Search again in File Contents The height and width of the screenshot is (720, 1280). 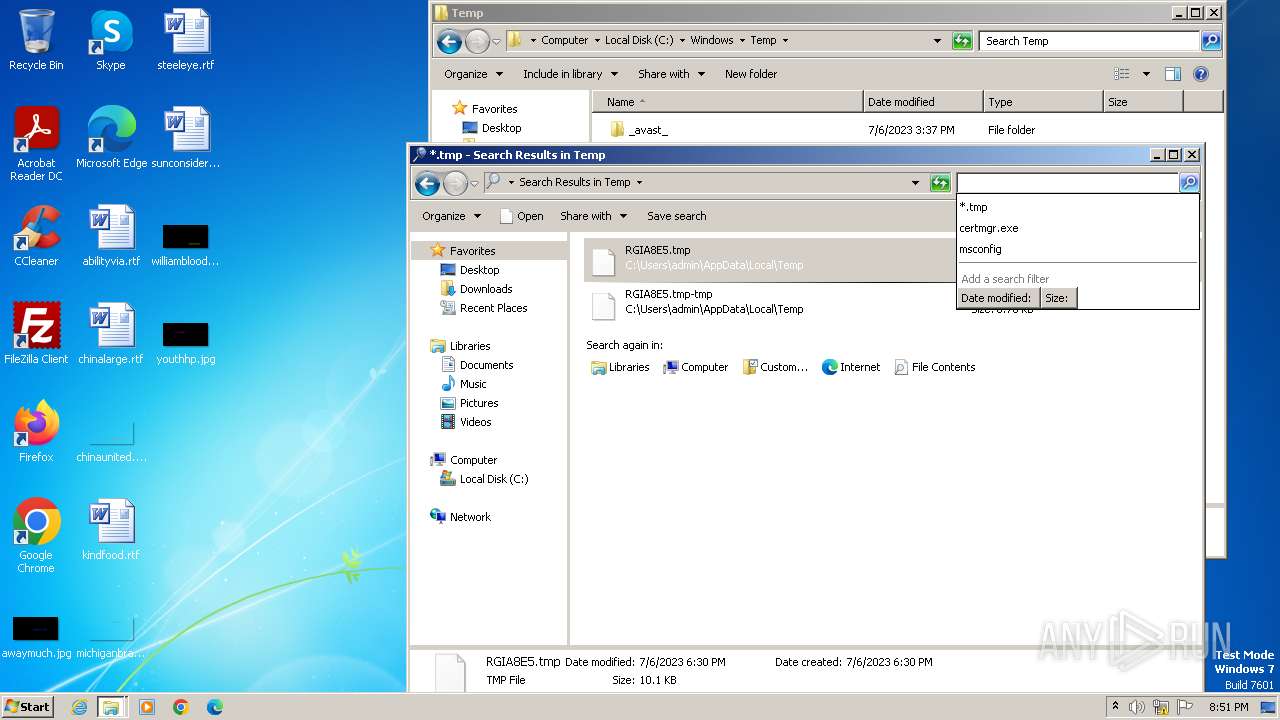[935, 367]
